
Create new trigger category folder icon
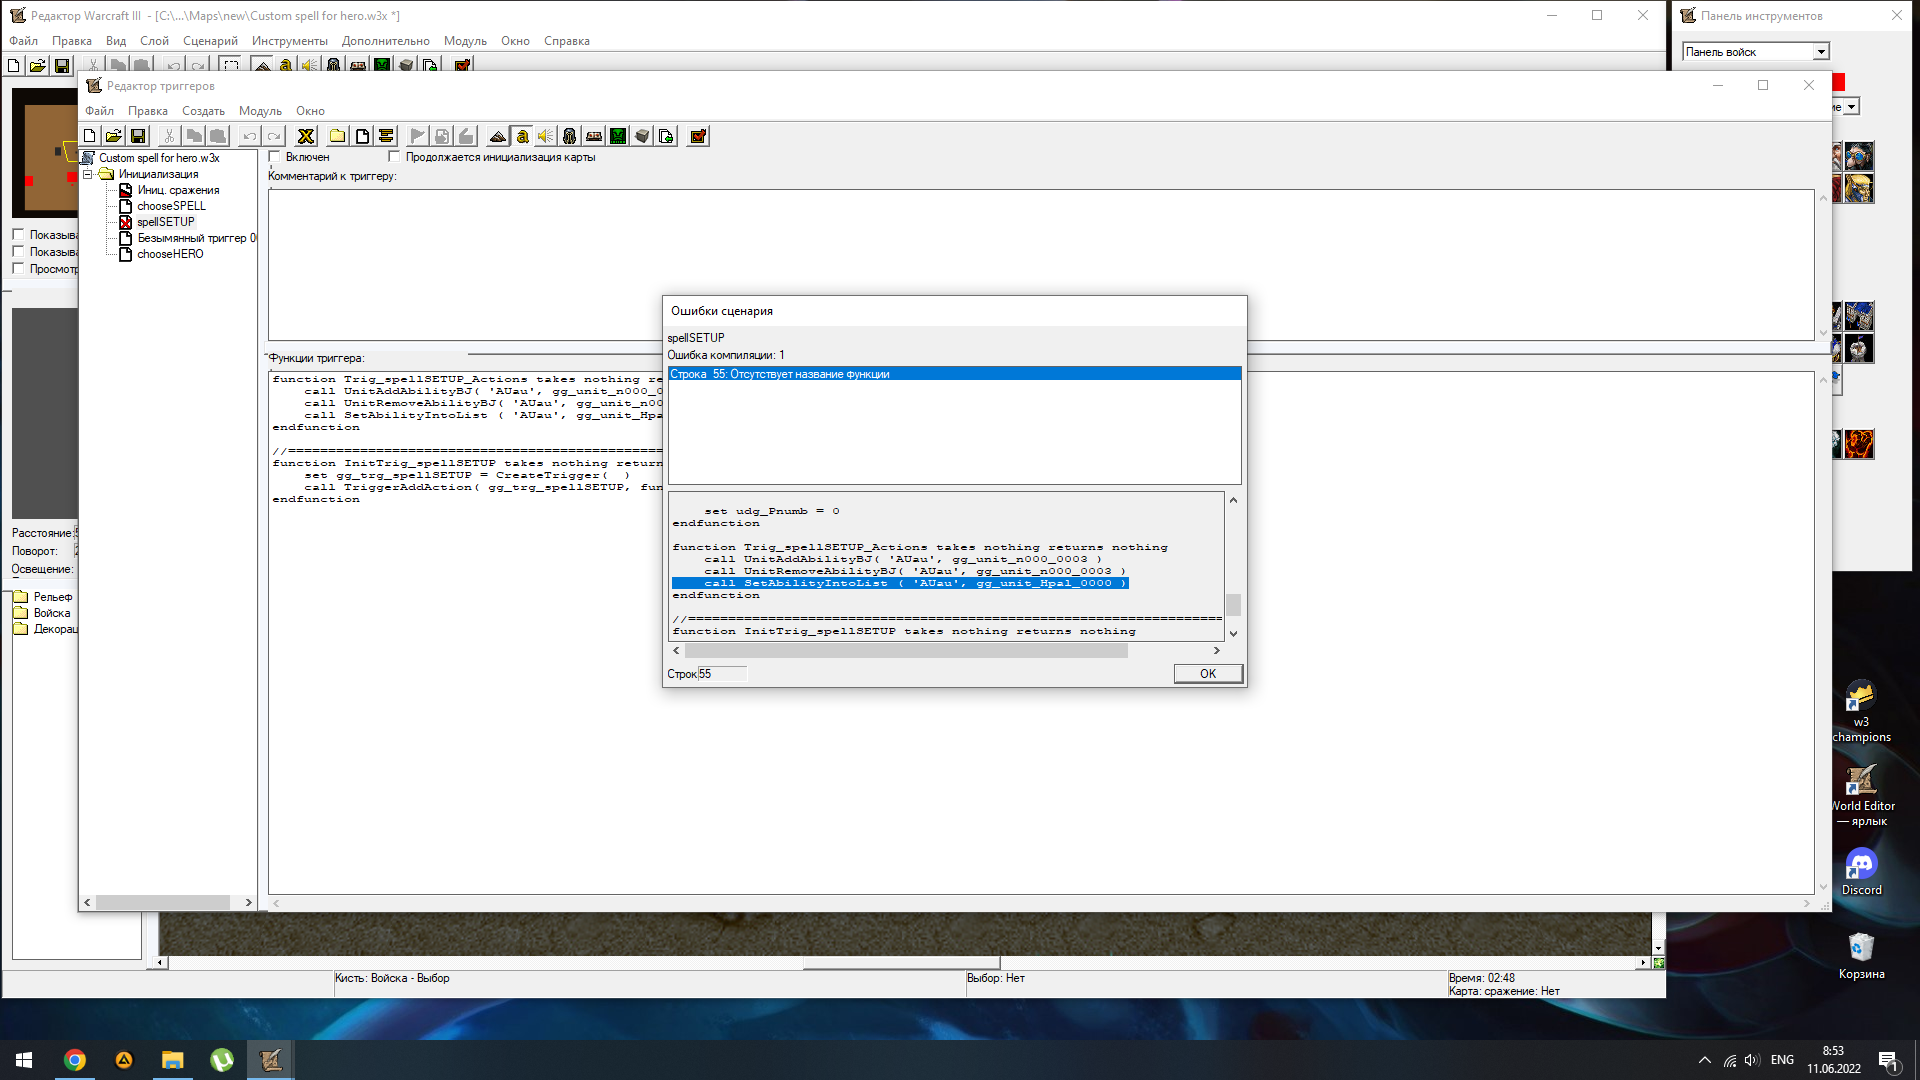coord(338,136)
